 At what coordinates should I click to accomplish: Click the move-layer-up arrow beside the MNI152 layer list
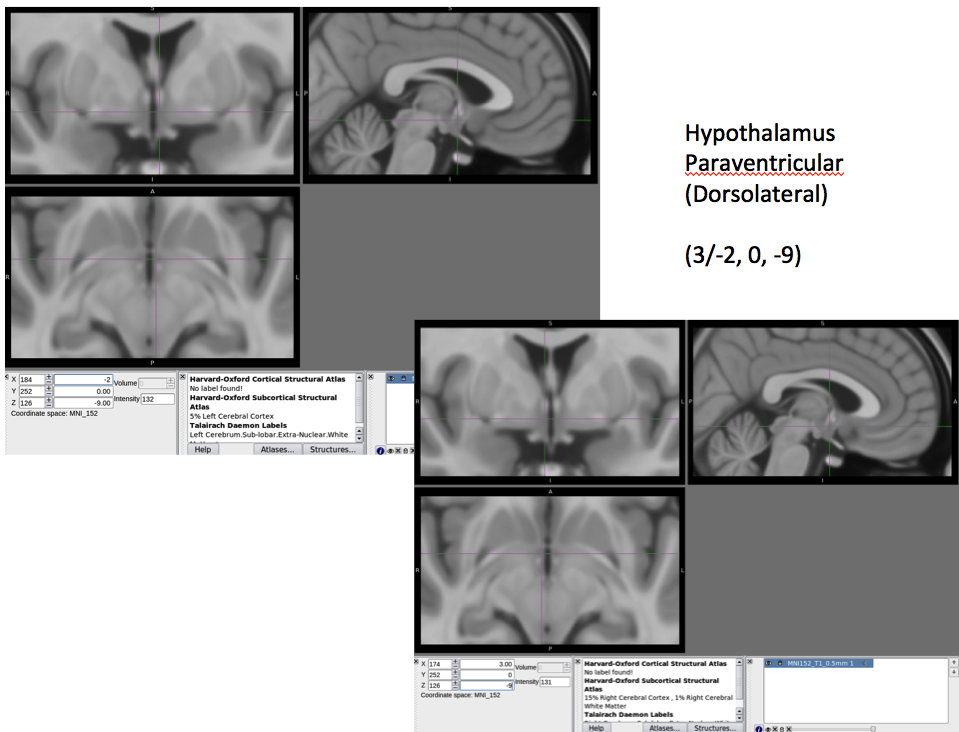coord(953,663)
